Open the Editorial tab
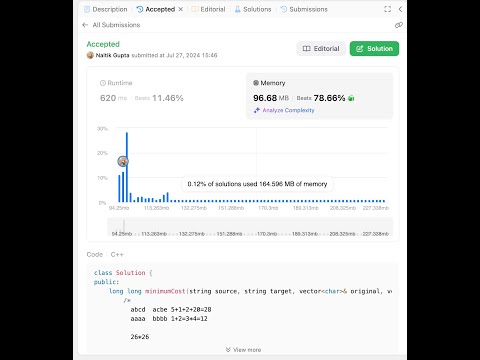The height and width of the screenshot is (360, 480). 209,9
